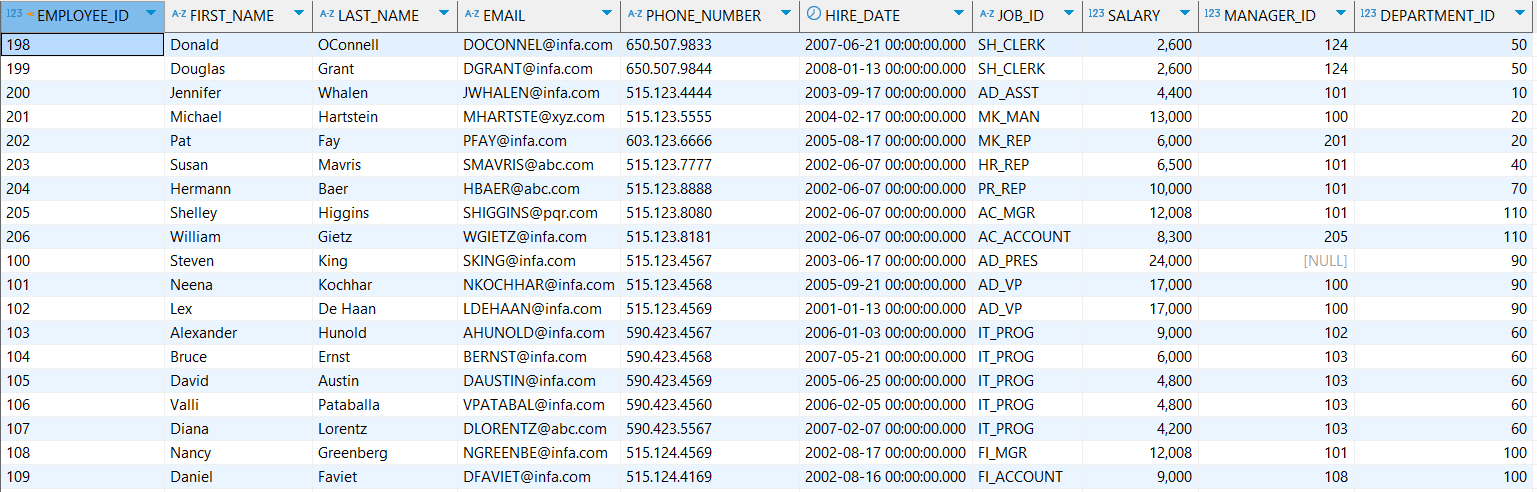Screen dimensions: 1537x492
Task: Select job ID cell AD_PRES
Action: 1027,261
